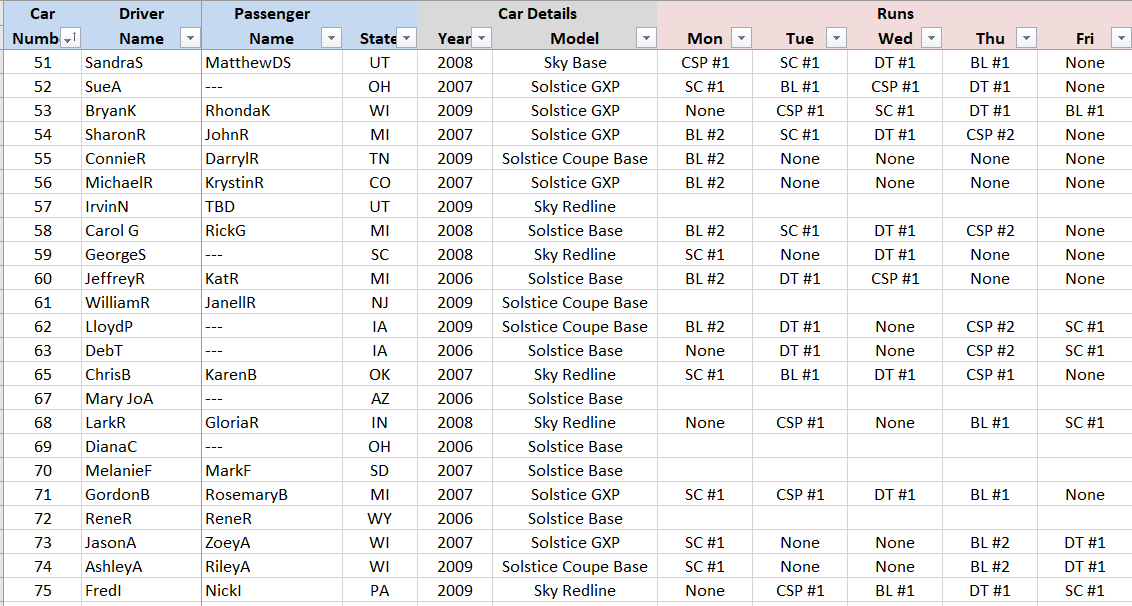Select the Car Details header cell

pos(537,14)
